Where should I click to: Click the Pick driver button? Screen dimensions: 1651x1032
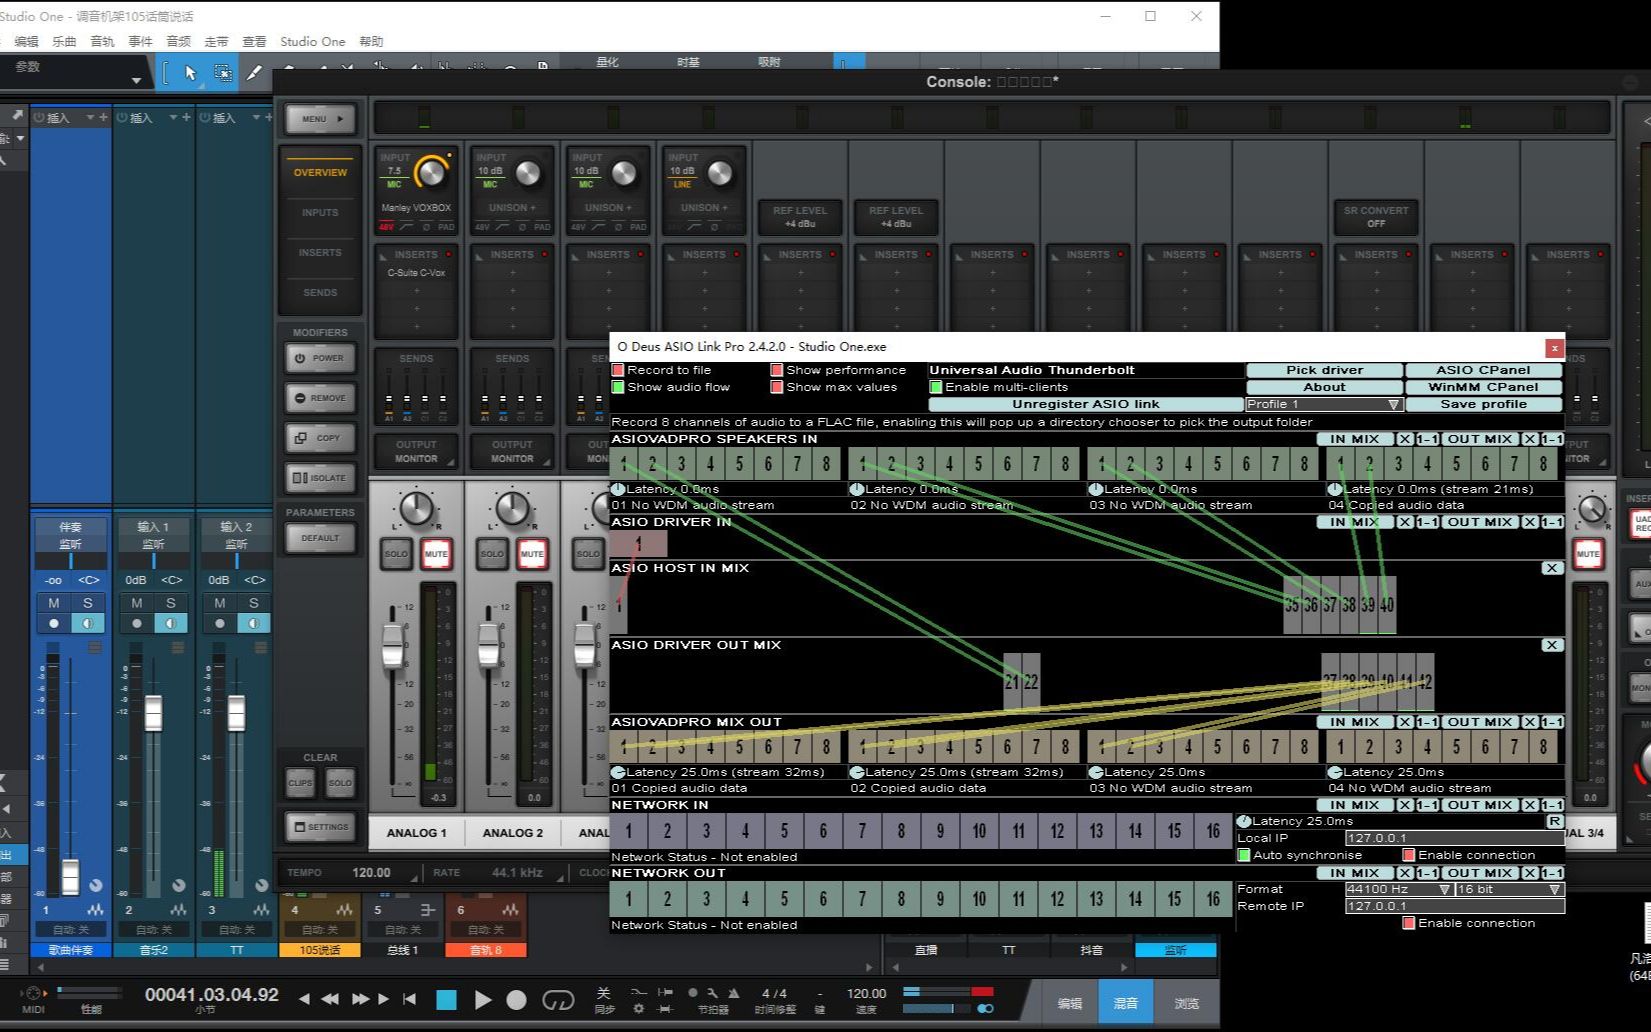pos(1324,370)
